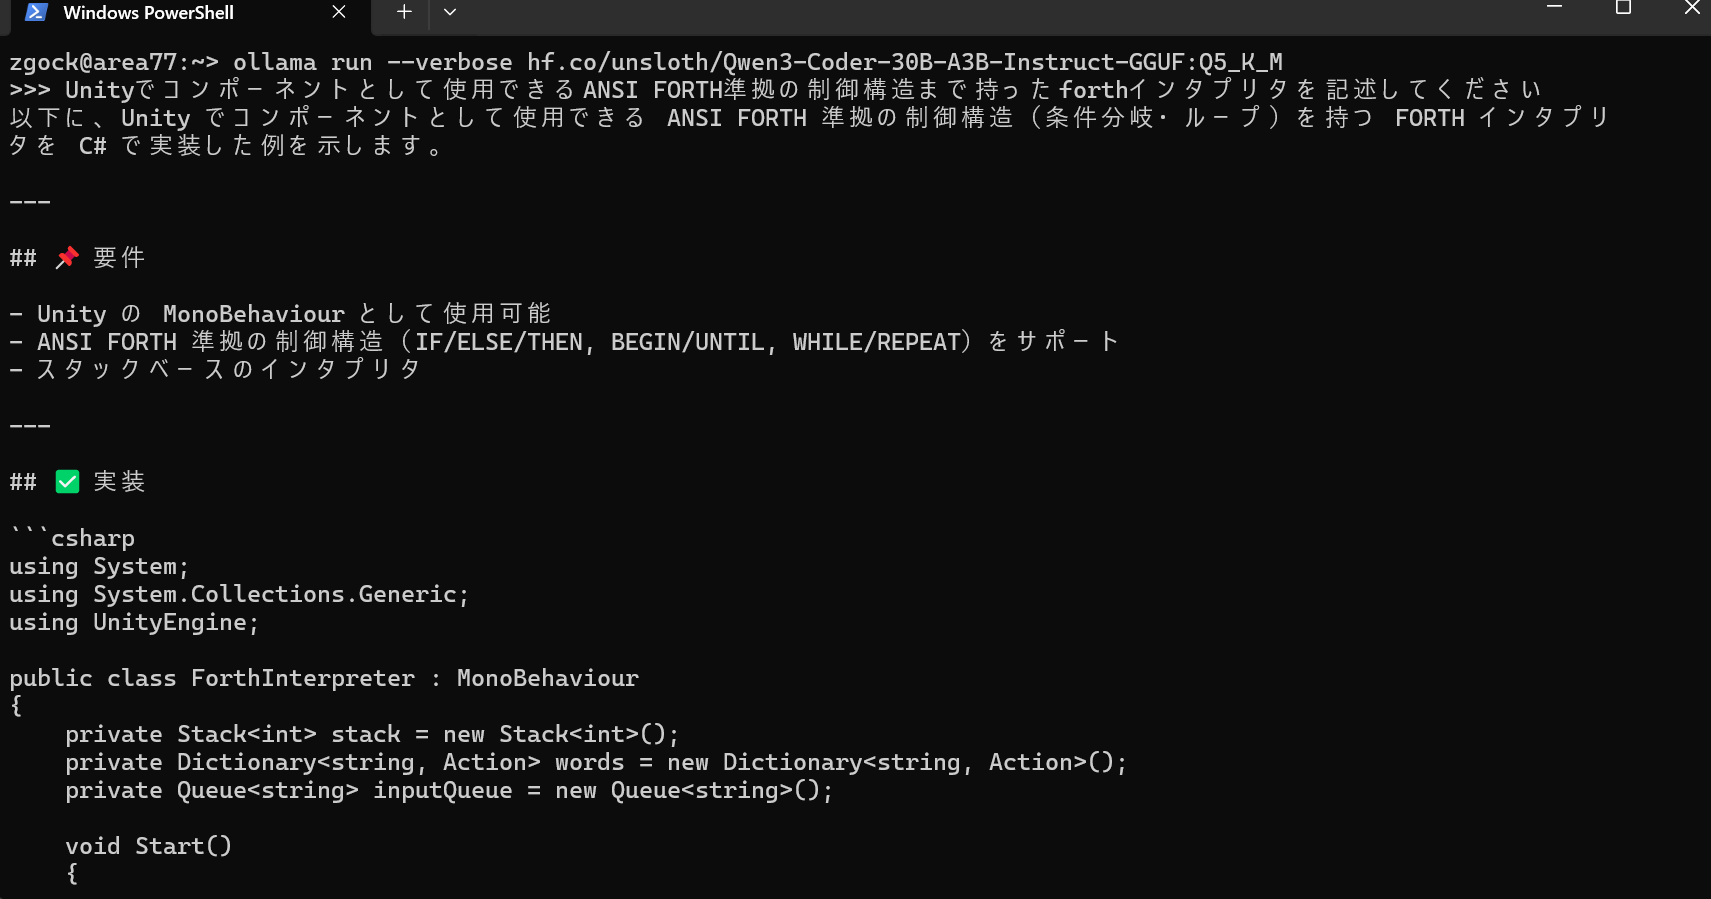Click the green checkmark emoji beside 実装

tap(67, 482)
